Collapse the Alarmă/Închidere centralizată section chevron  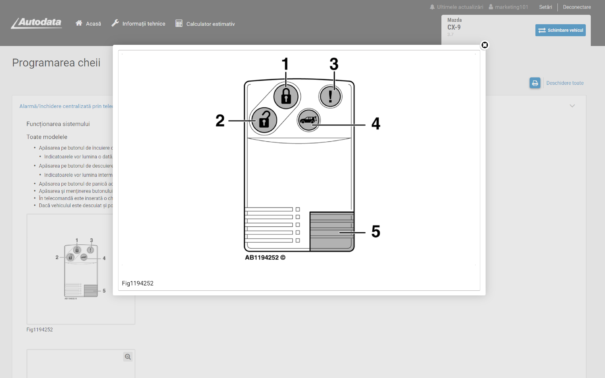click(x=572, y=106)
